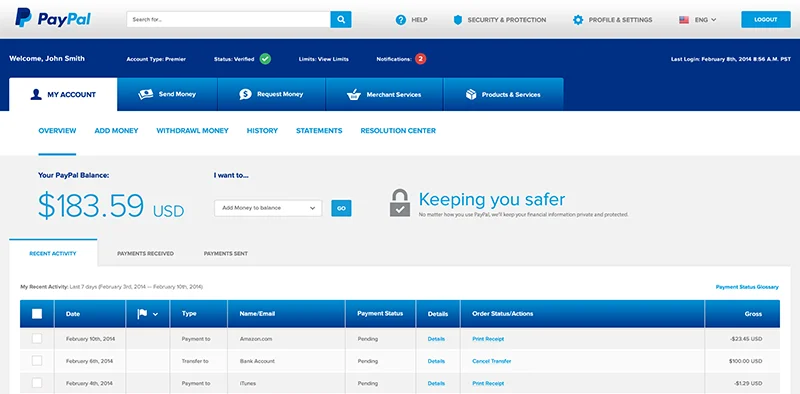Click the Help question mark icon
Viewport: 800px width, 394px height.
click(x=401, y=20)
